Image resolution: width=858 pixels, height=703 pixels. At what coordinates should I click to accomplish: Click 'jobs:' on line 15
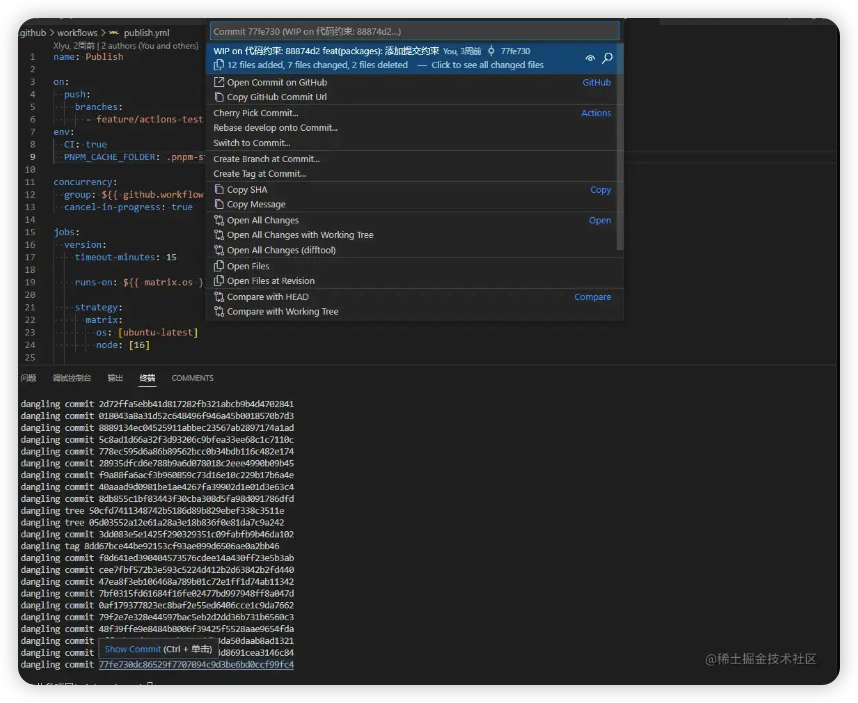[66, 232]
